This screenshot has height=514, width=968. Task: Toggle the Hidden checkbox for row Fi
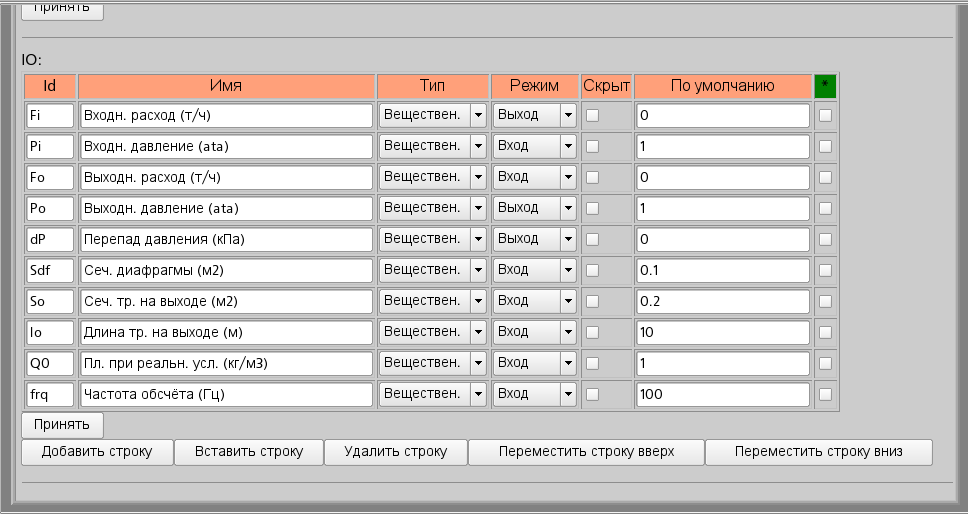click(x=592, y=116)
